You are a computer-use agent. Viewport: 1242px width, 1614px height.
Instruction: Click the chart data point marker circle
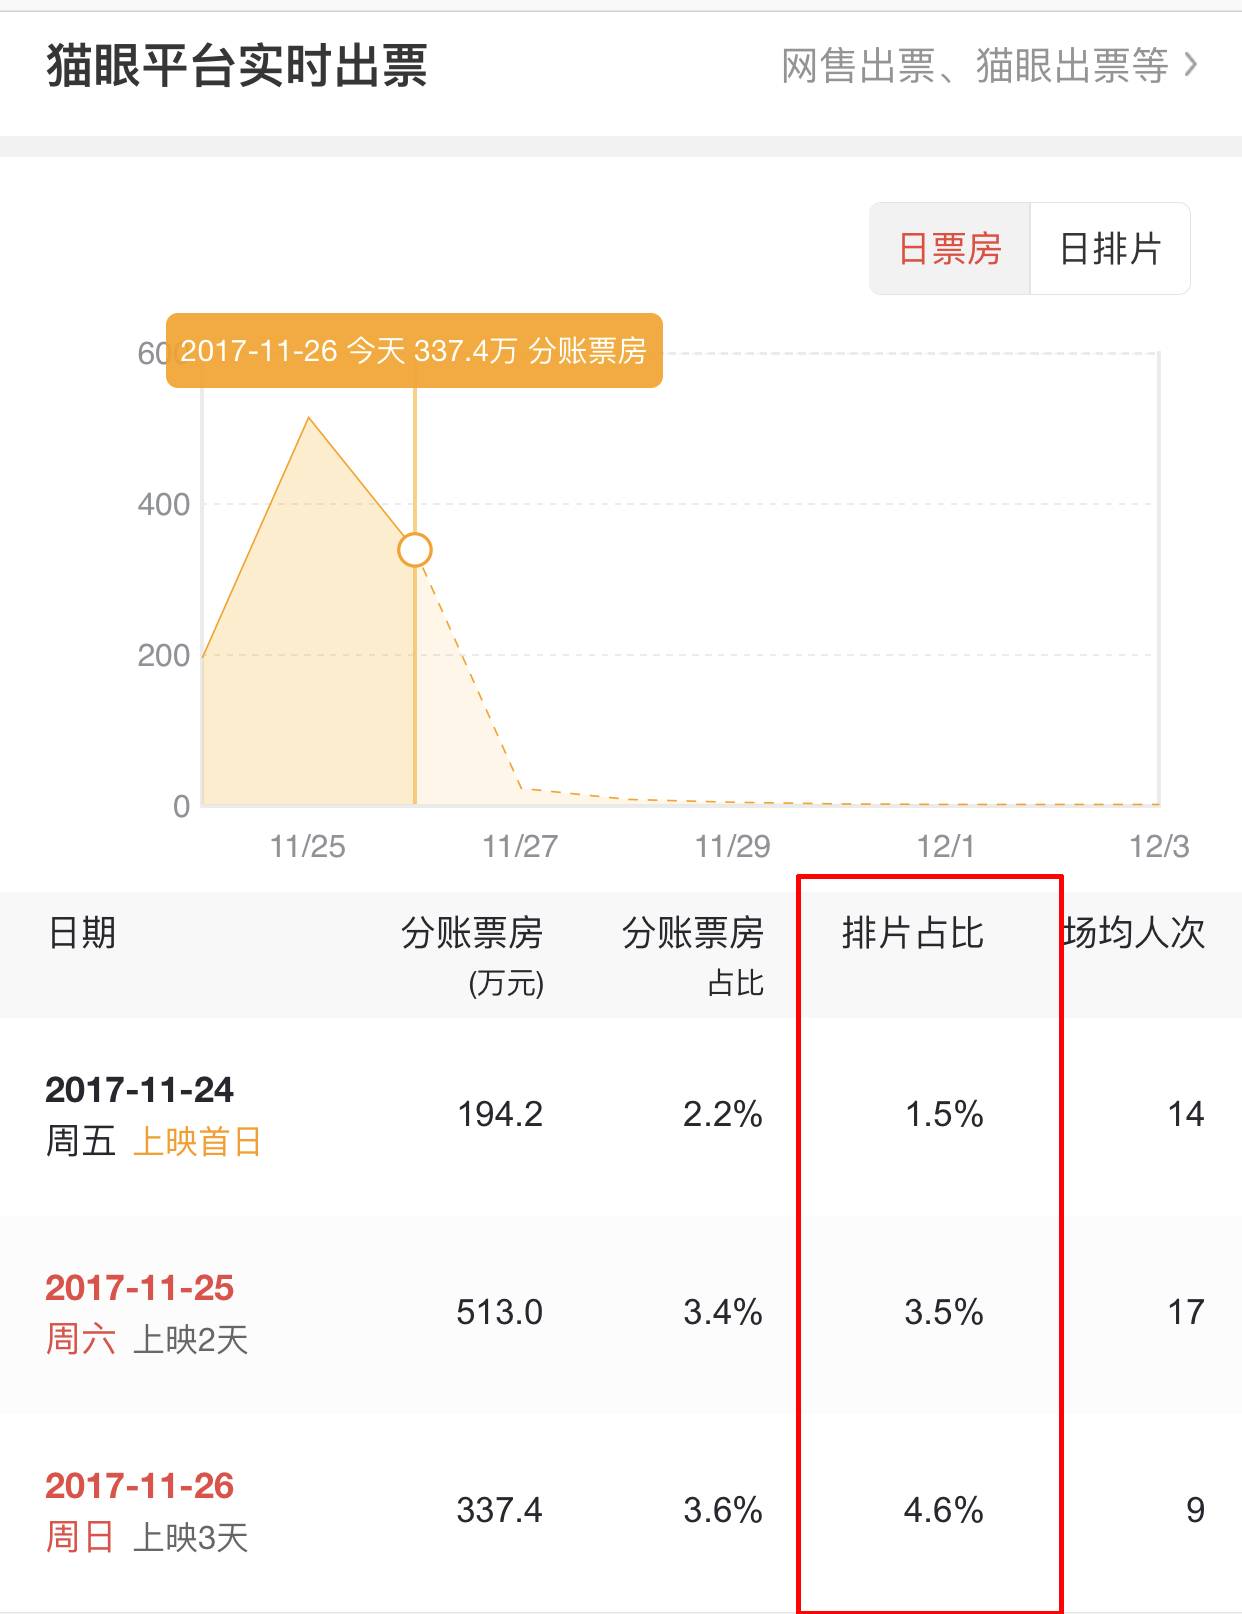415,550
